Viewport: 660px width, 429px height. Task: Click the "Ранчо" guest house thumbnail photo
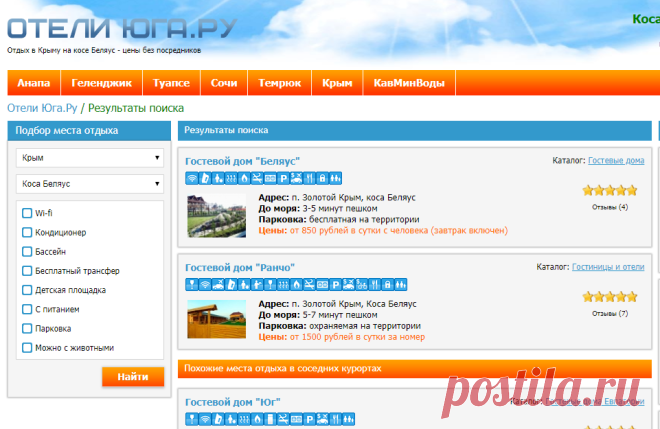point(216,319)
